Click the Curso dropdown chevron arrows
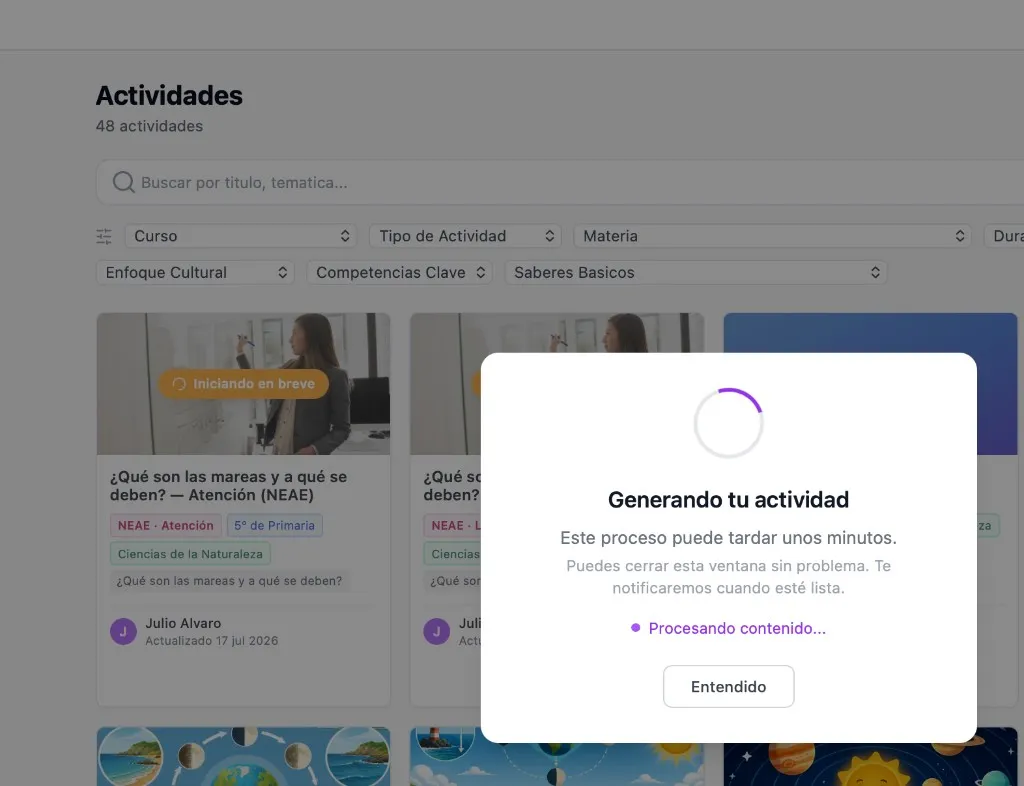The height and width of the screenshot is (786, 1024). click(x=345, y=236)
